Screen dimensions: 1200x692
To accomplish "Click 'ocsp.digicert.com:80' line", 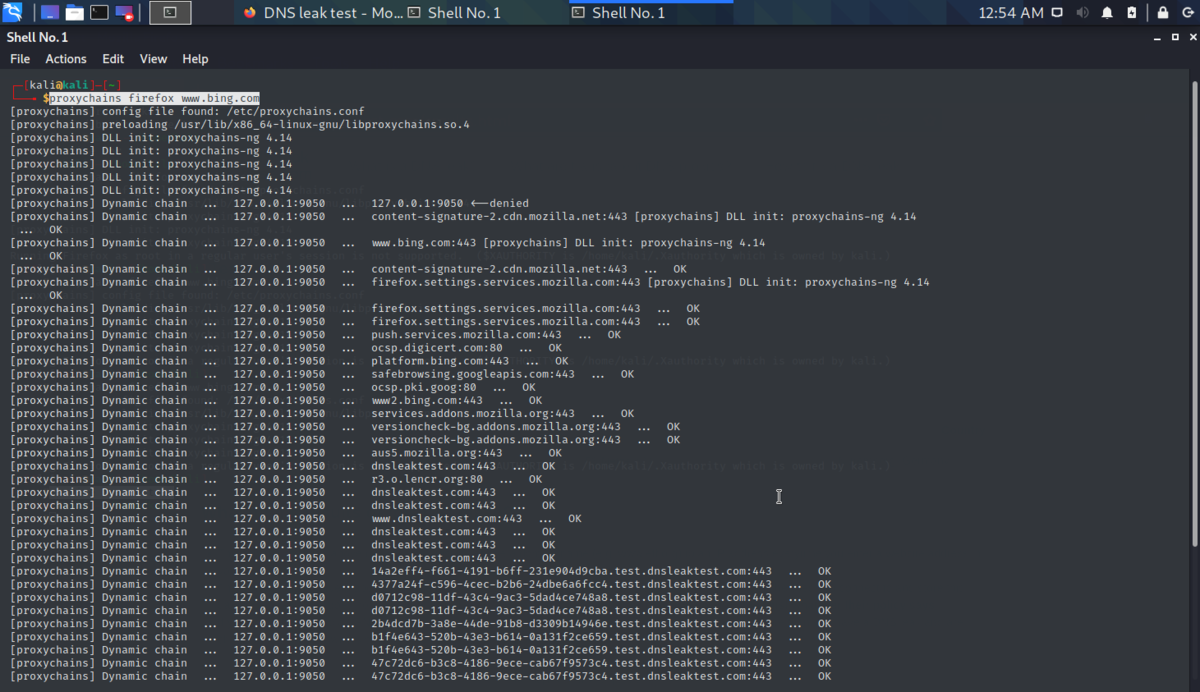I will tap(437, 348).
